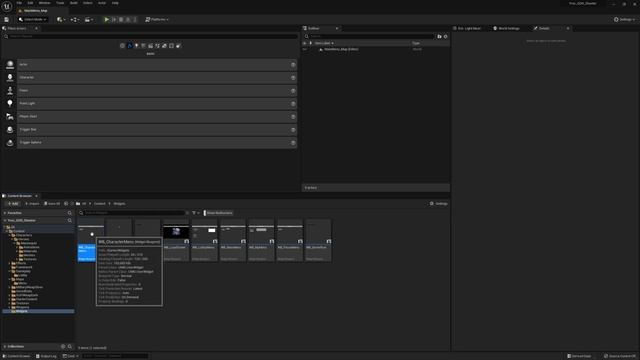Click the Player Start icon
This screenshot has width=640, height=360.
10,116
